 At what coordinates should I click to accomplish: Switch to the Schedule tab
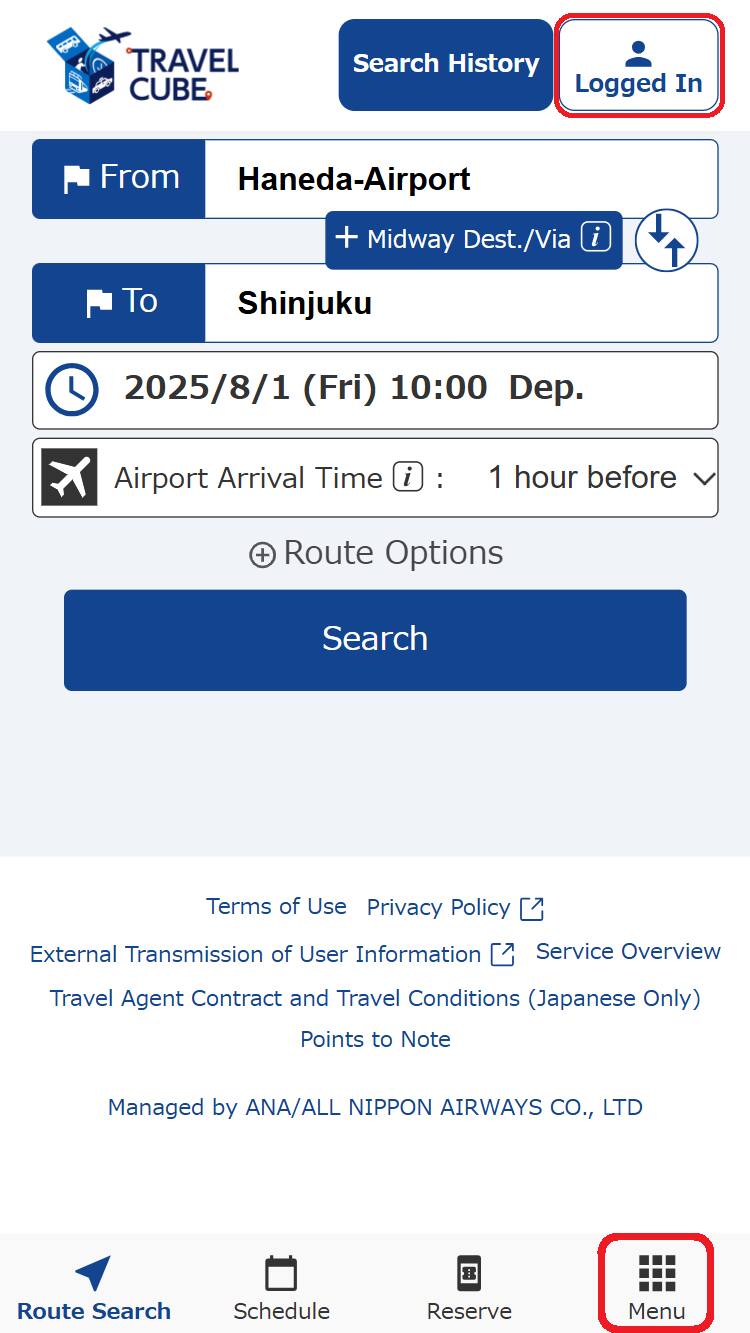tap(281, 1290)
